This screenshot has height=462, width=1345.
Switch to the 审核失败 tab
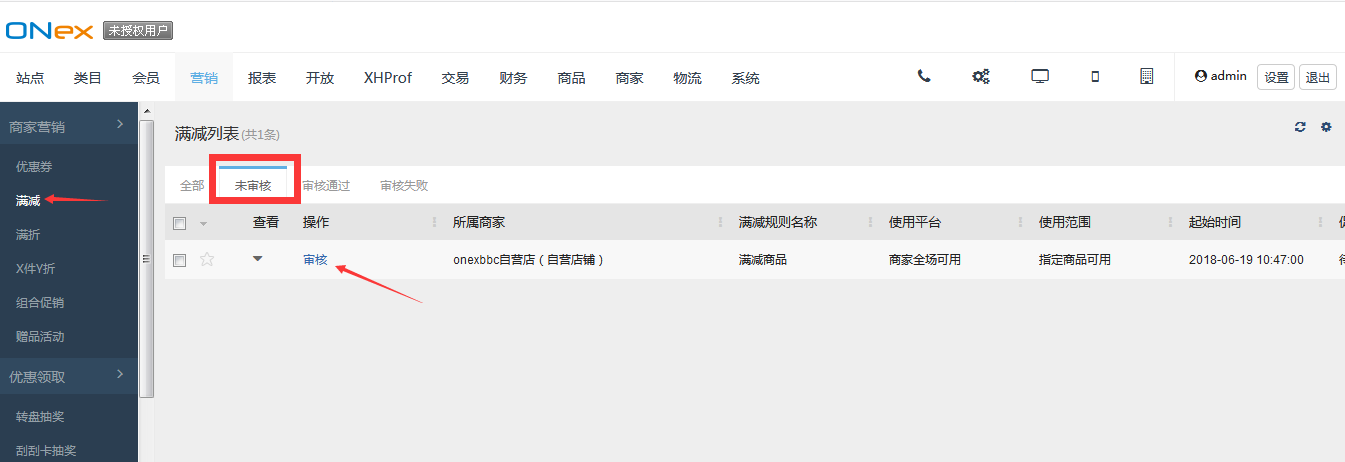click(404, 185)
